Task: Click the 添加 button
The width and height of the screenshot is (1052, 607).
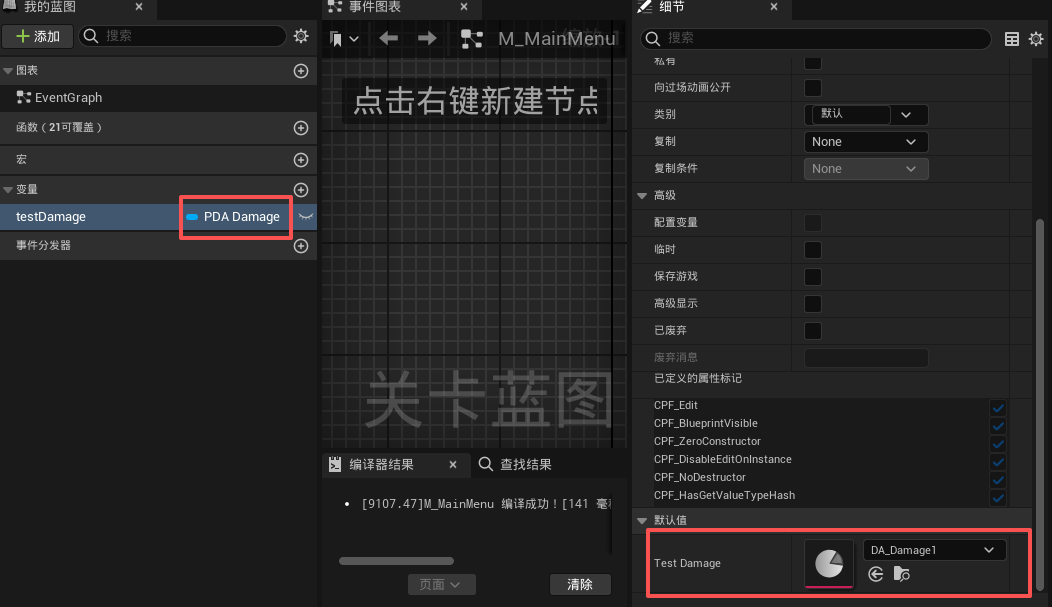Action: click(x=37, y=36)
